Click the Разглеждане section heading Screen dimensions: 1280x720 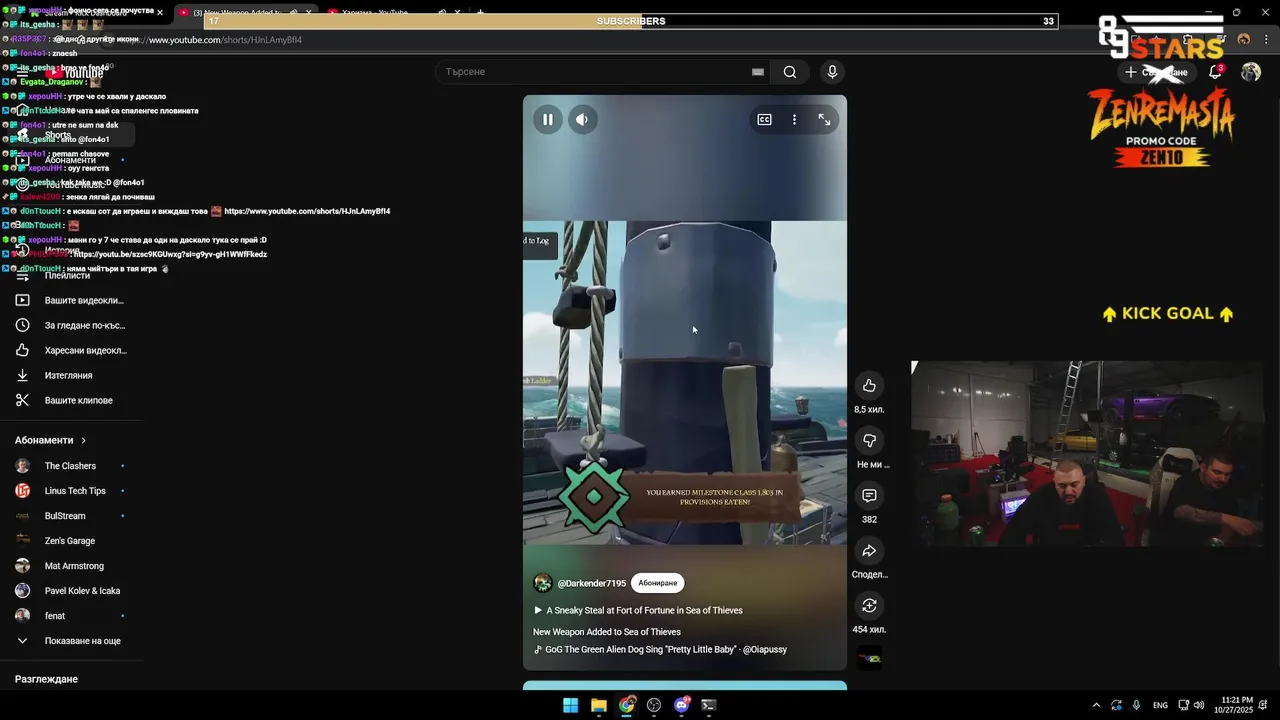point(46,679)
